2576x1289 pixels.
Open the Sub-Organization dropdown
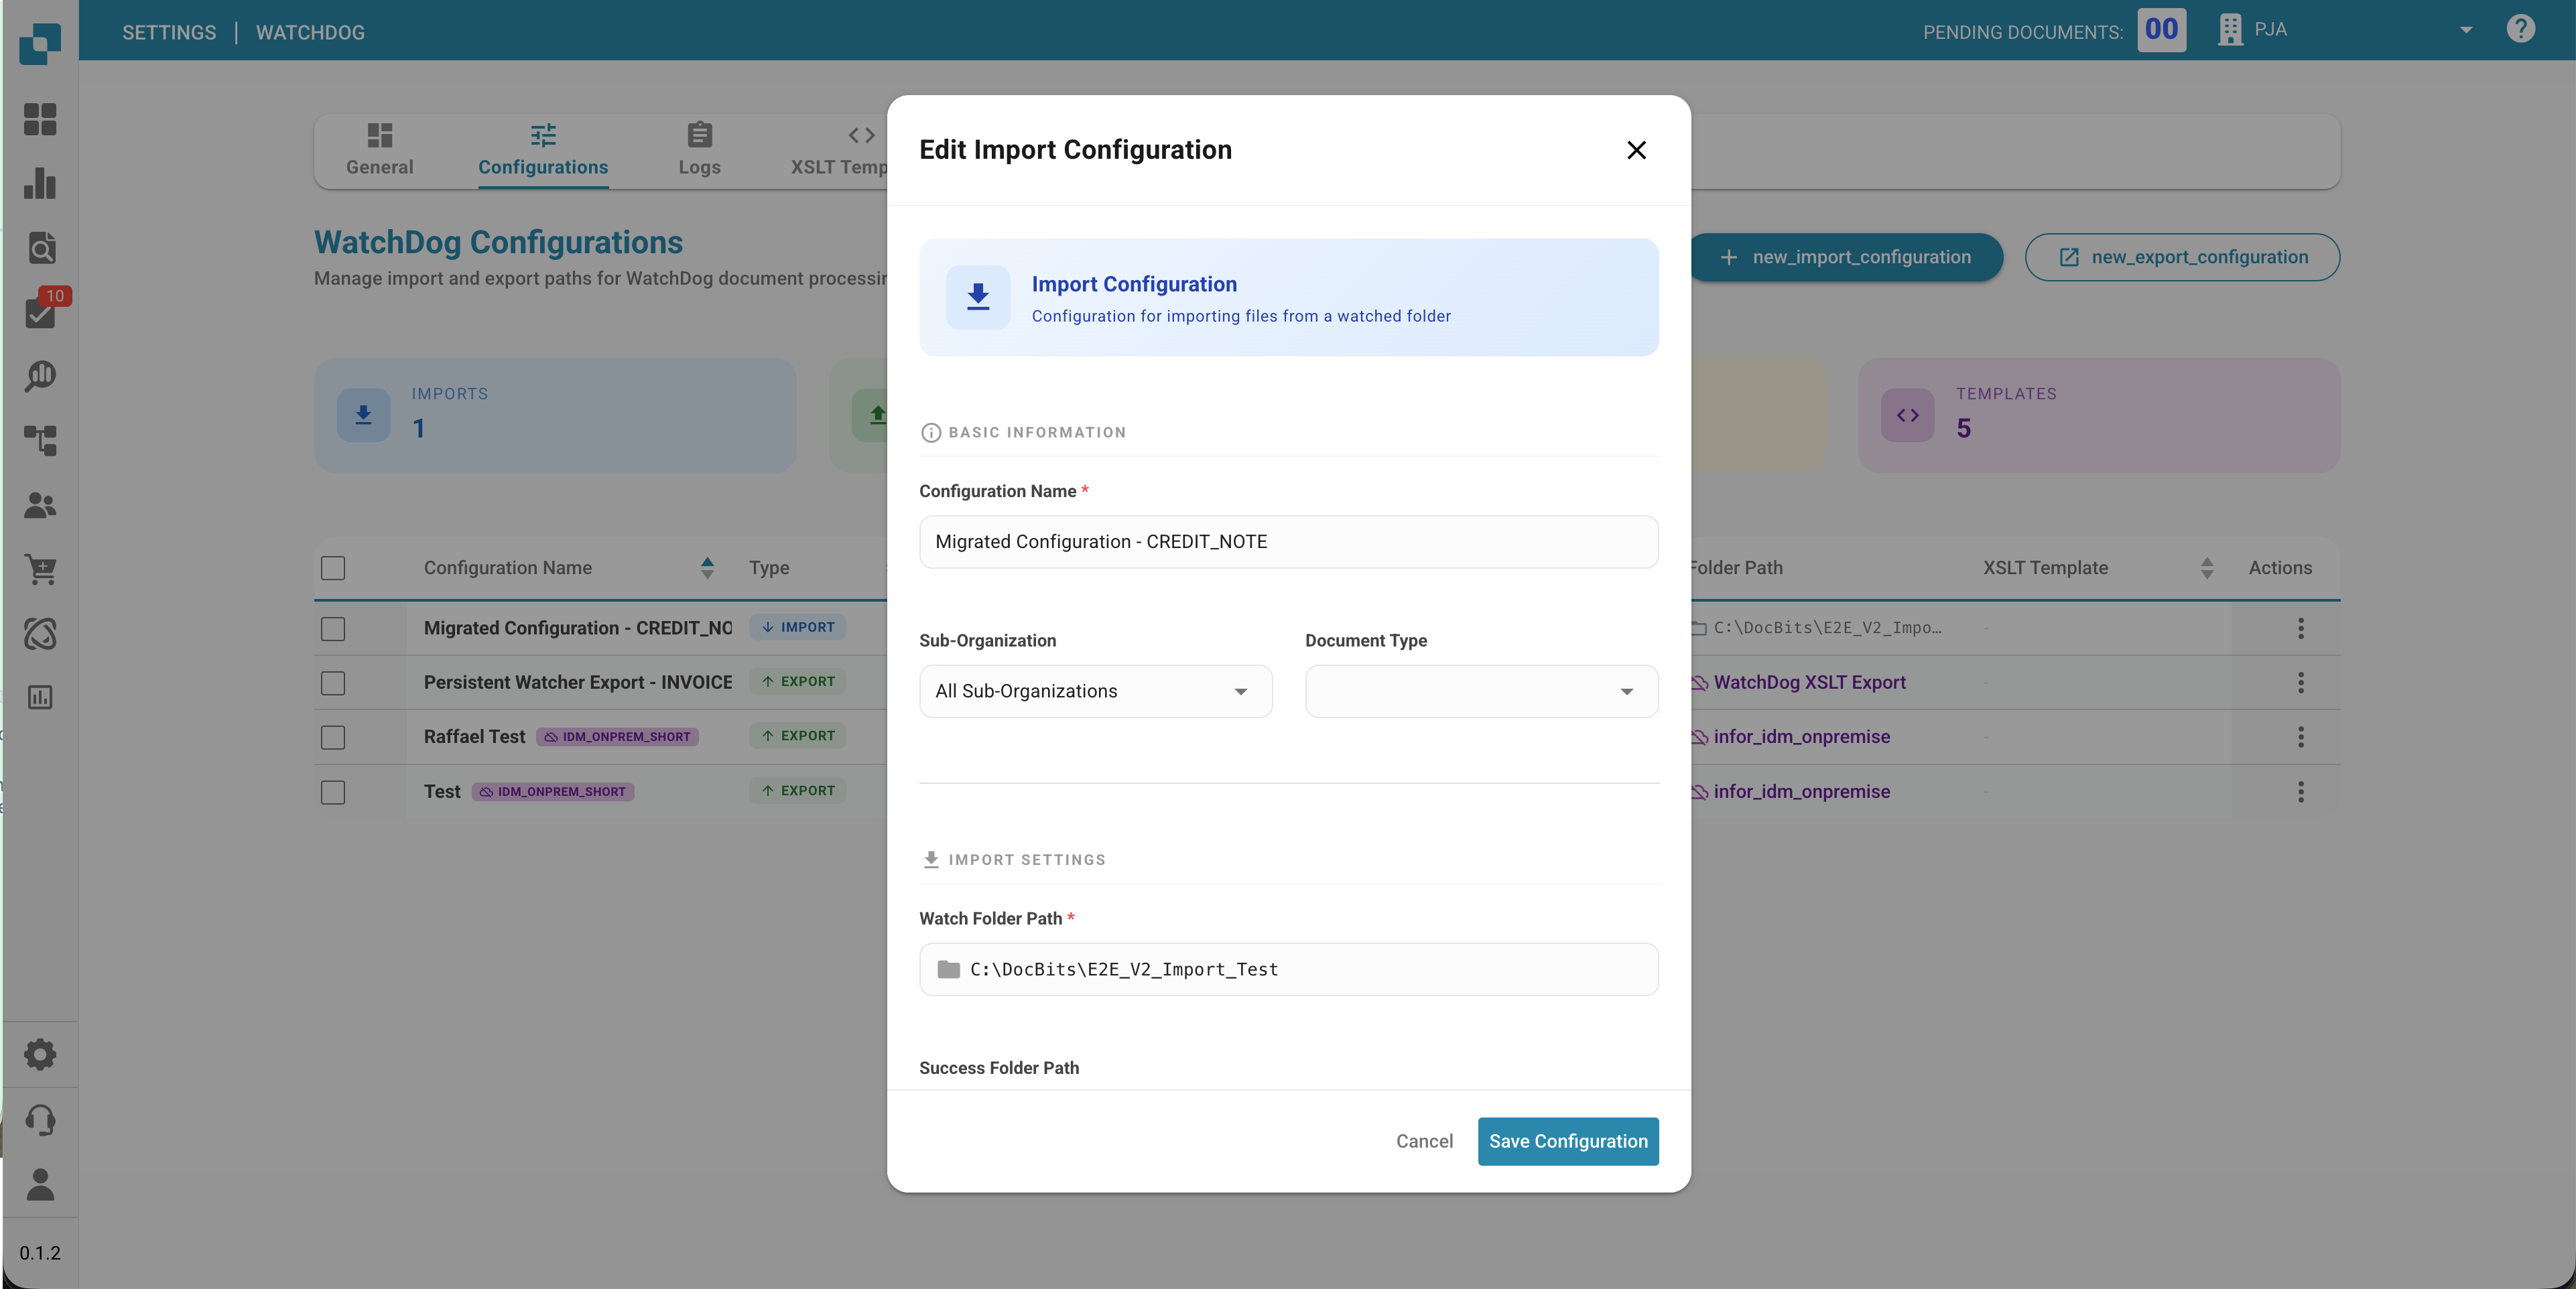pyautogui.click(x=1094, y=691)
